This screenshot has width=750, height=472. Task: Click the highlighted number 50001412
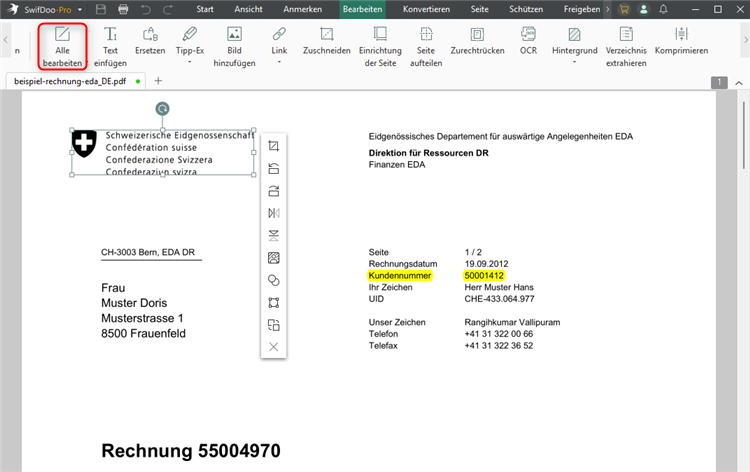click(x=484, y=275)
